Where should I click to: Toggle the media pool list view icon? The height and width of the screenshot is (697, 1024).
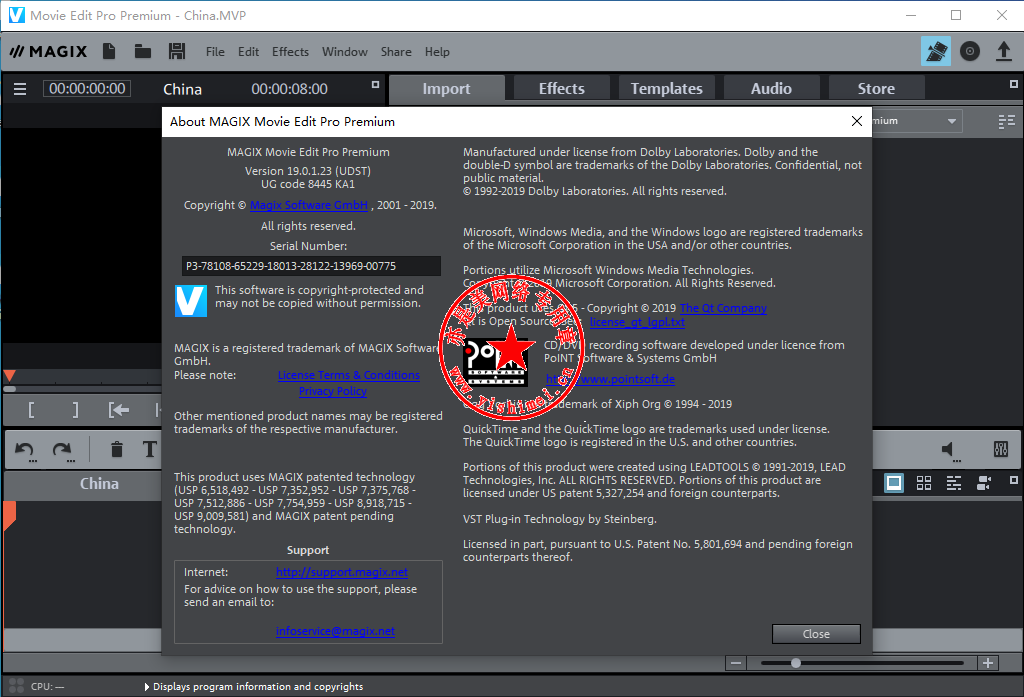pos(1006,122)
